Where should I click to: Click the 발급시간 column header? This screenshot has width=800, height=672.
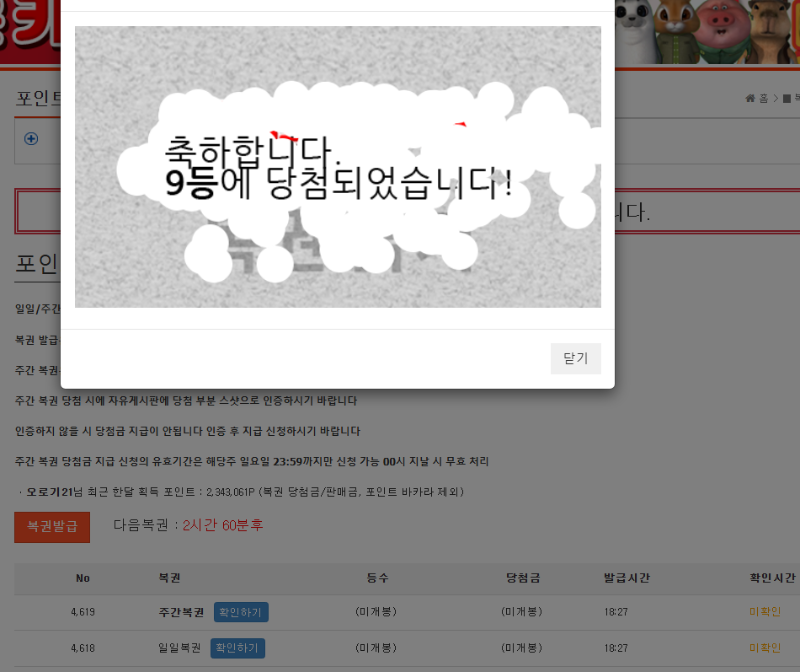[626, 578]
